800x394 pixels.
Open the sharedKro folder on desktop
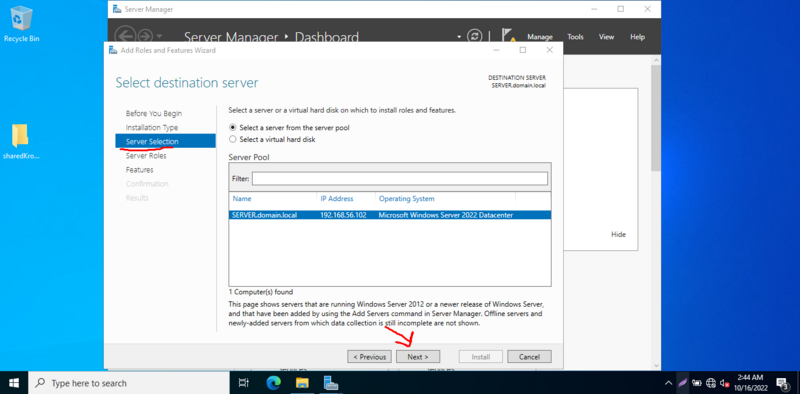point(21,142)
